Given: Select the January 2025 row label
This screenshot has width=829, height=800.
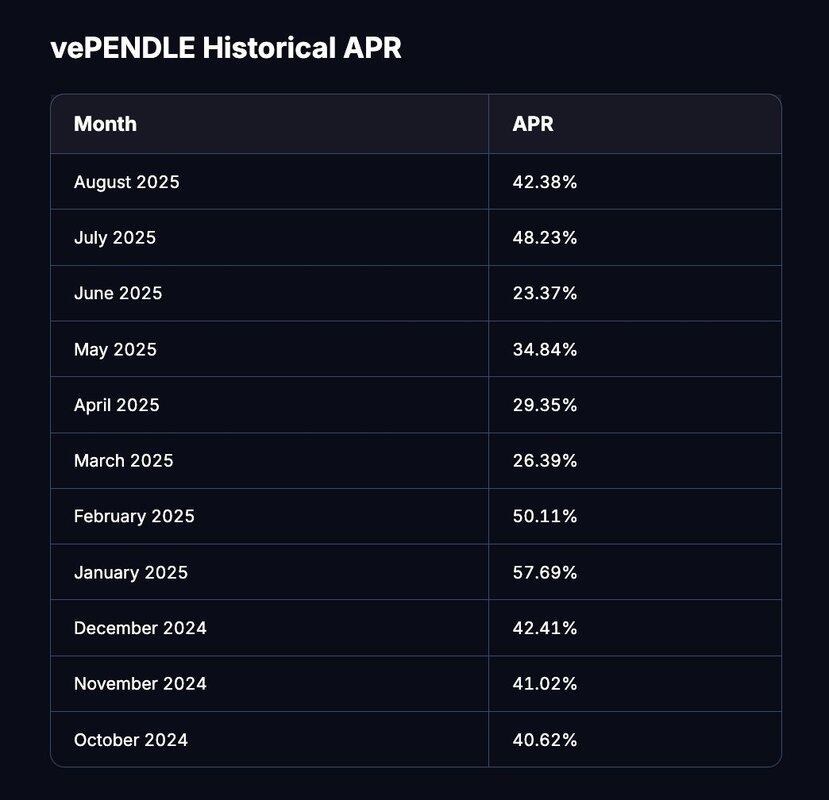Looking at the screenshot, I should [x=131, y=572].
